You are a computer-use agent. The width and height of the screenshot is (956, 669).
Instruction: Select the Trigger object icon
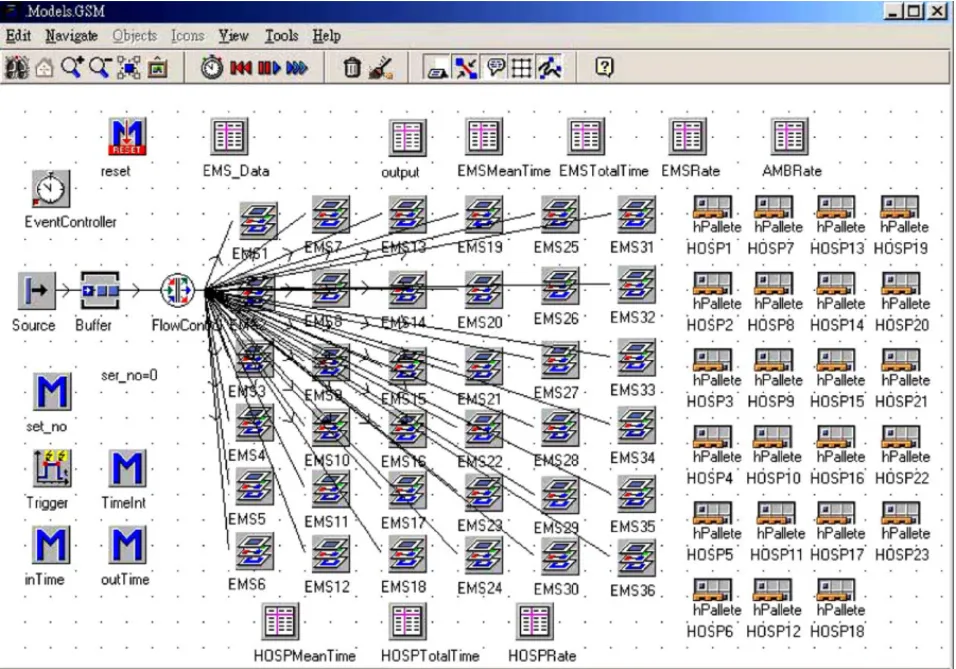pos(51,468)
